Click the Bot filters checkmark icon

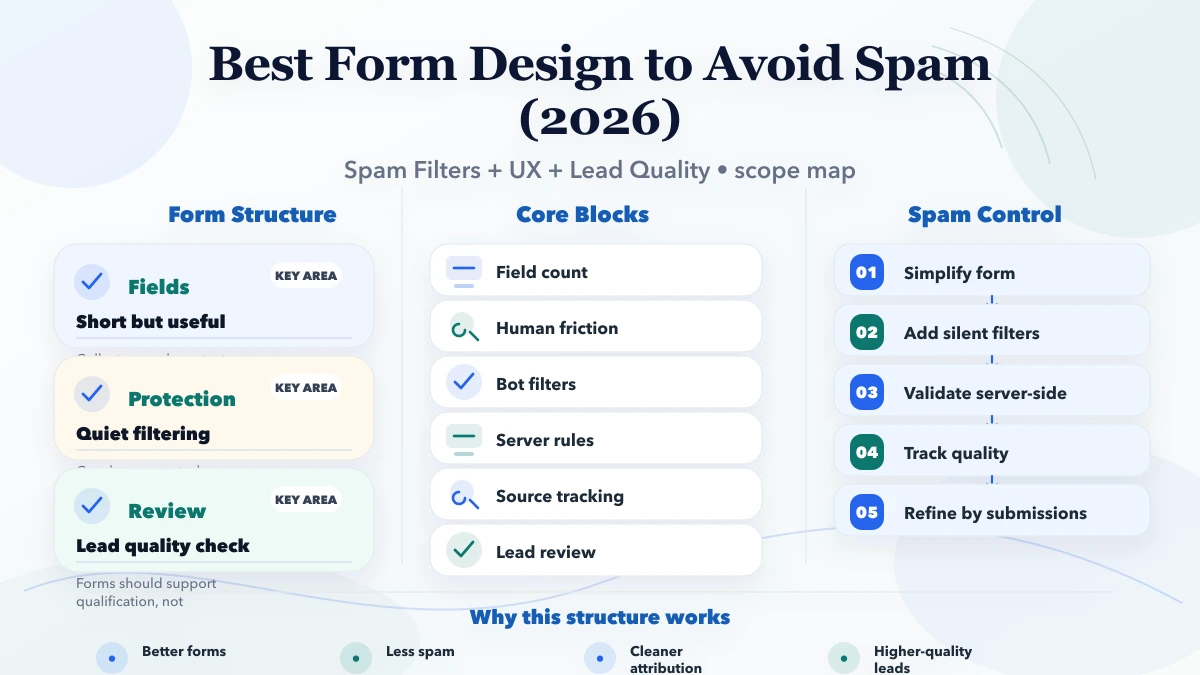tap(464, 384)
